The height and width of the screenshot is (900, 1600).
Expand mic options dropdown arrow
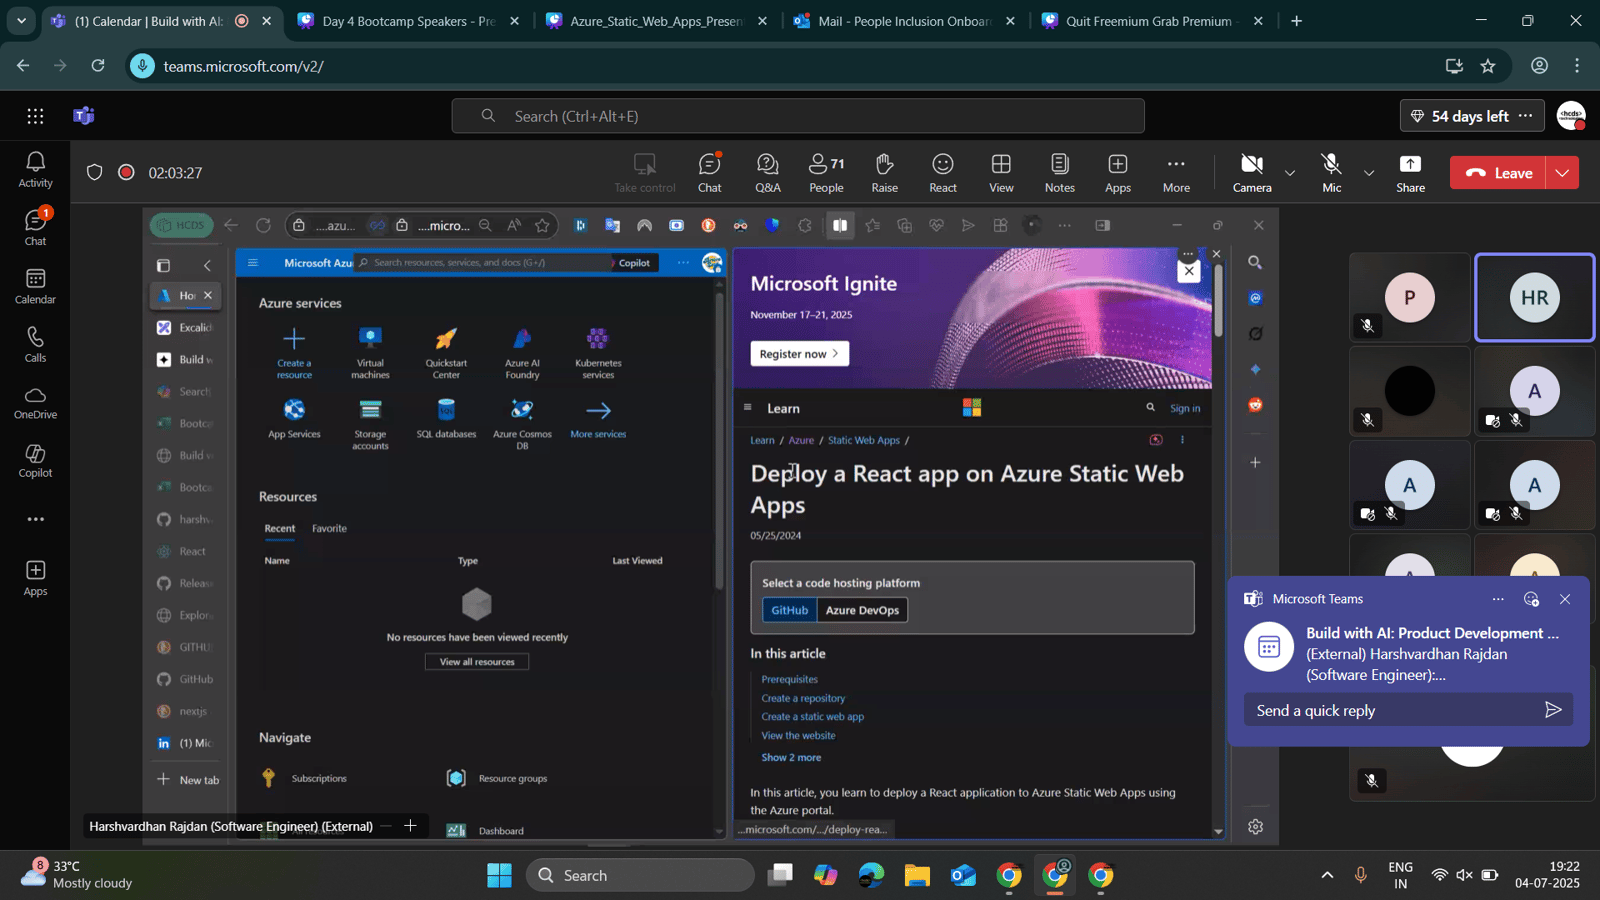[1369, 173]
